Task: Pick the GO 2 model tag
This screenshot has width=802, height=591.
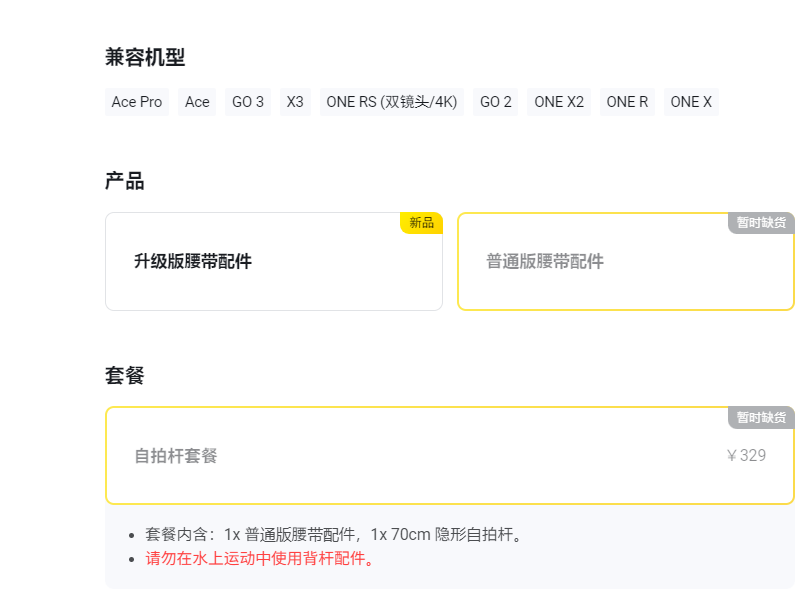Action: point(495,102)
